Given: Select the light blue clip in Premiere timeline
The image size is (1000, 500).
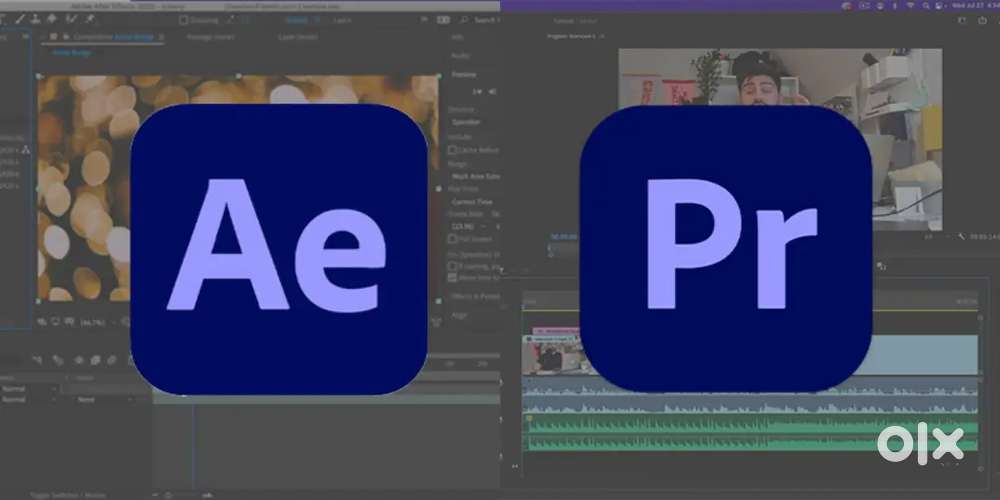Looking at the screenshot, I should [x=925, y=355].
